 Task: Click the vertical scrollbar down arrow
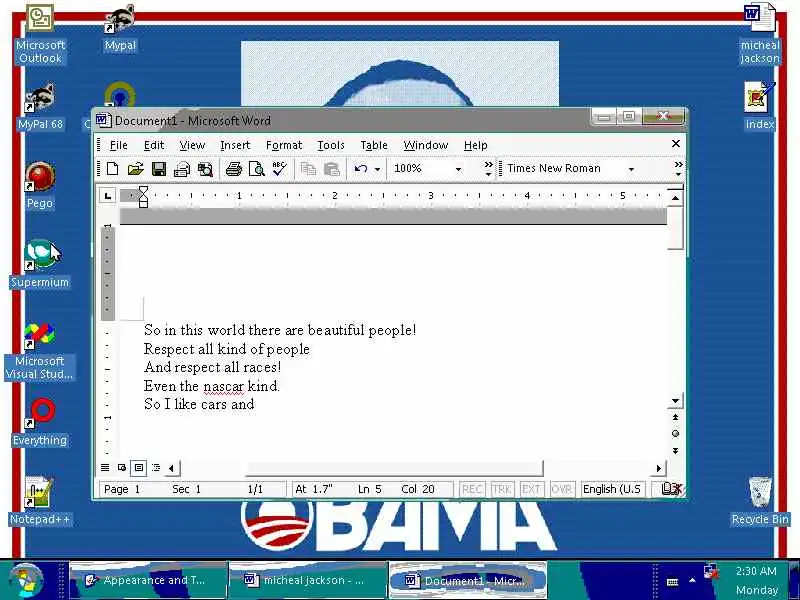pyautogui.click(x=675, y=401)
